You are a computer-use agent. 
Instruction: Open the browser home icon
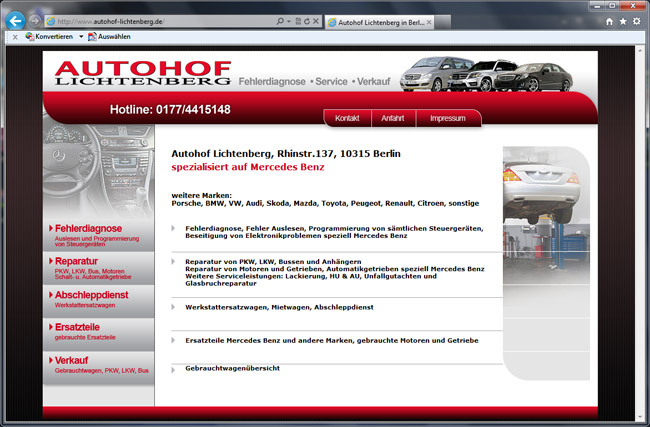click(x=609, y=21)
